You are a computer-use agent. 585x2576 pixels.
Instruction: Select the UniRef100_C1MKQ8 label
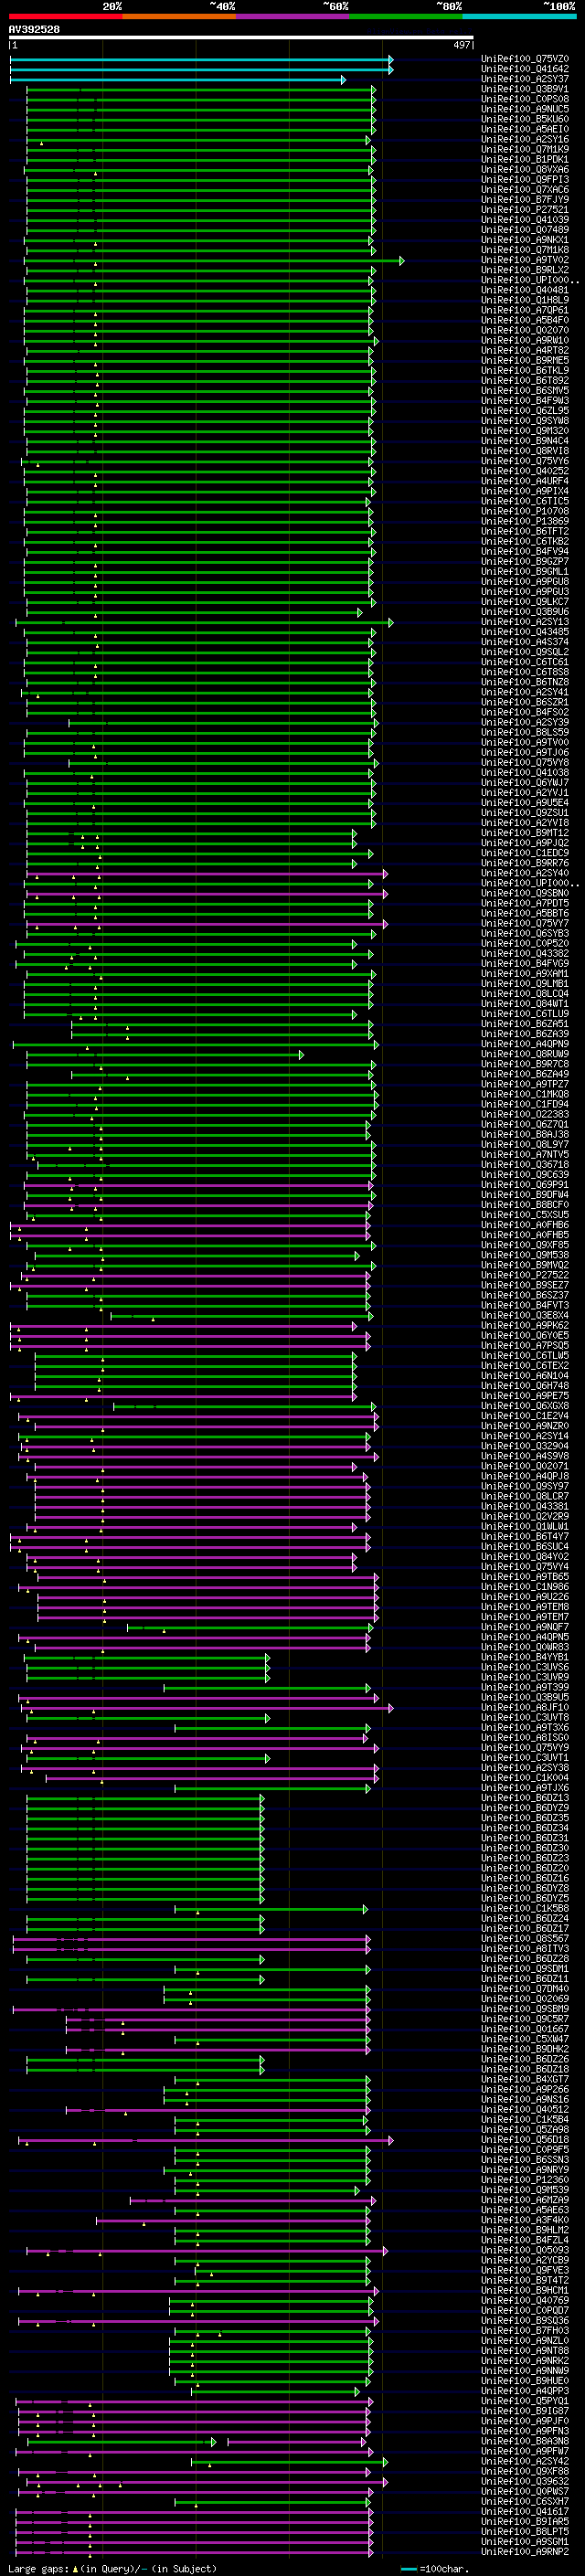[525, 1094]
